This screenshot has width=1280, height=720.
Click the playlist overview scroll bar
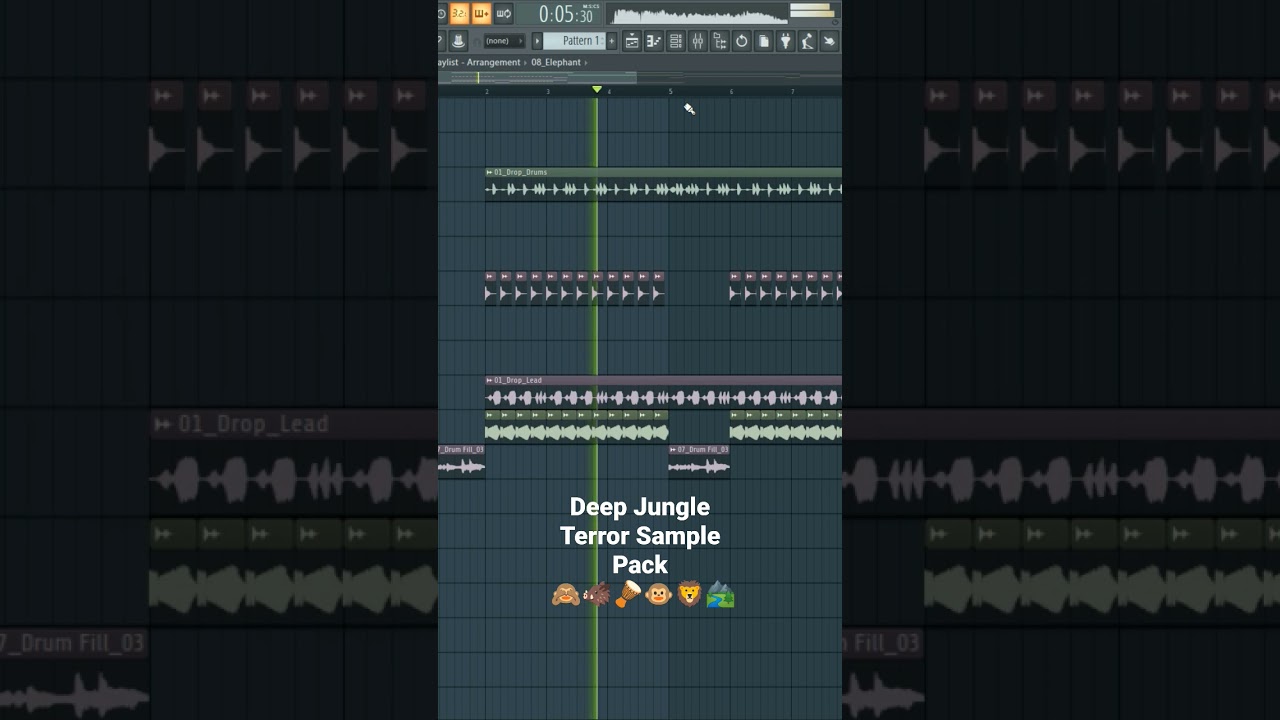(640, 77)
